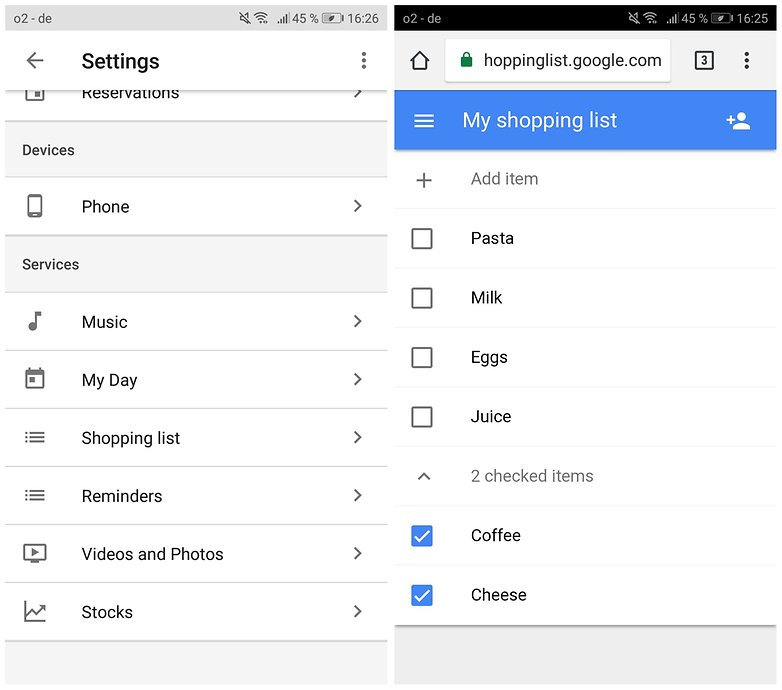
Task: Tap the plus icon beside Add item
Action: pos(424,180)
